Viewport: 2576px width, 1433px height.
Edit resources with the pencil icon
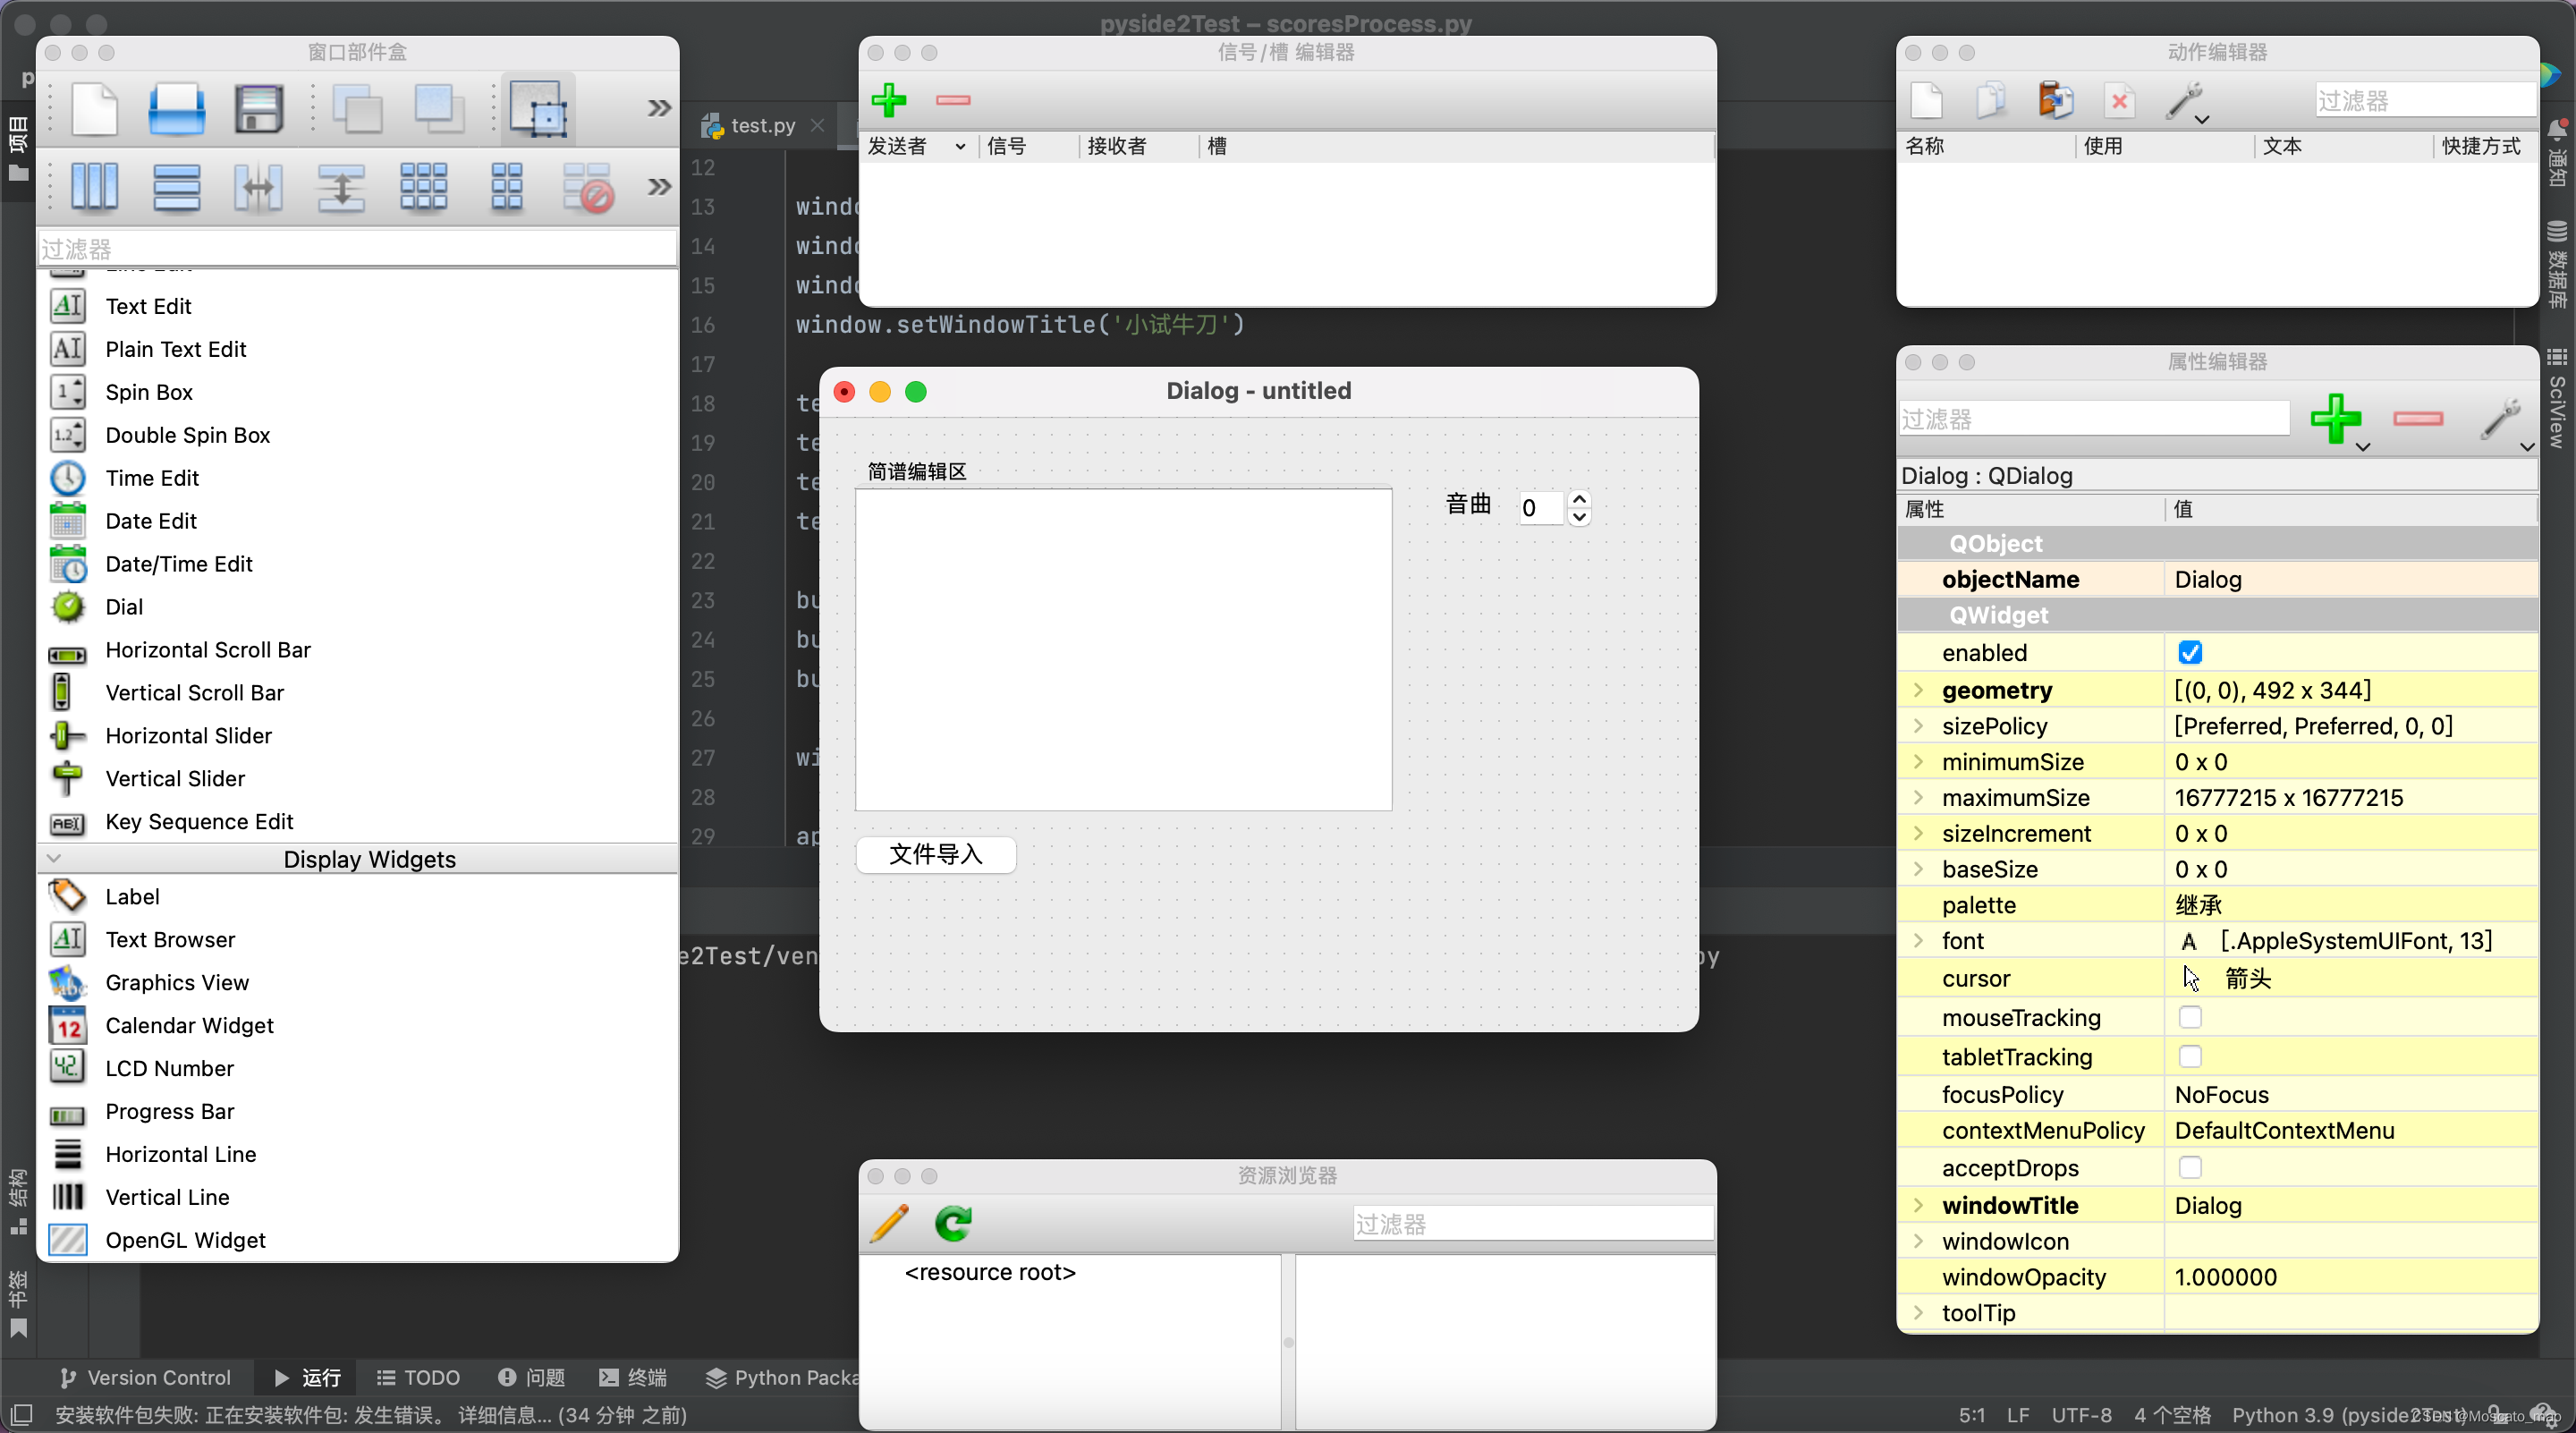[x=888, y=1223]
